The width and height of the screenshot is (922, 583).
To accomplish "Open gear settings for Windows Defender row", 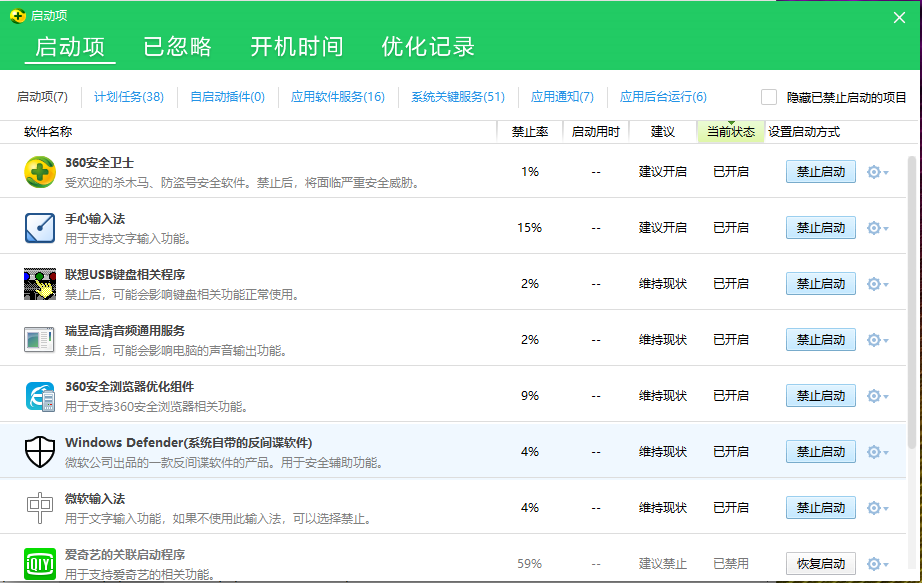I will tap(877, 452).
